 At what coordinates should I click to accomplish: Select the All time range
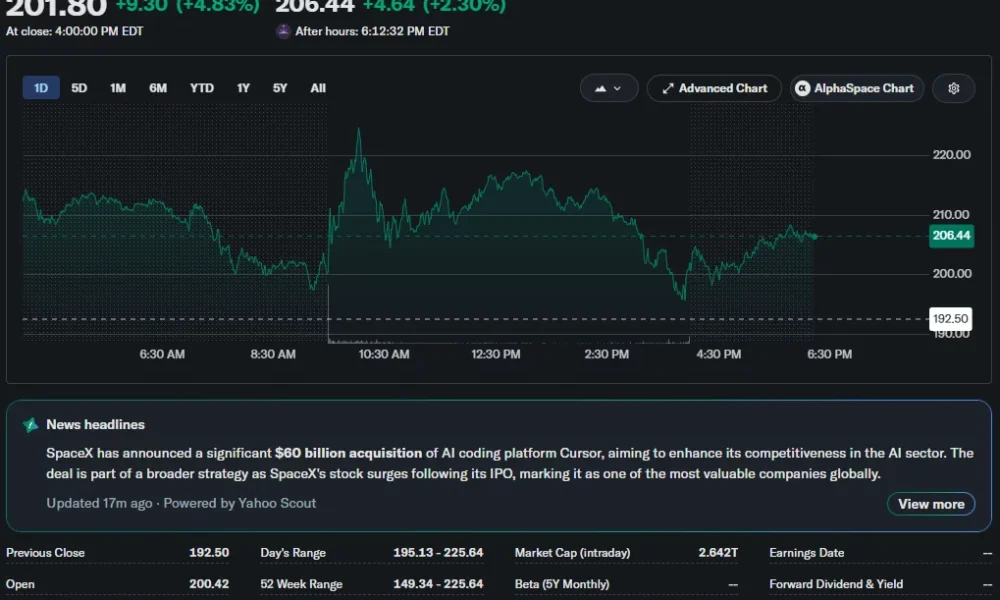point(318,88)
